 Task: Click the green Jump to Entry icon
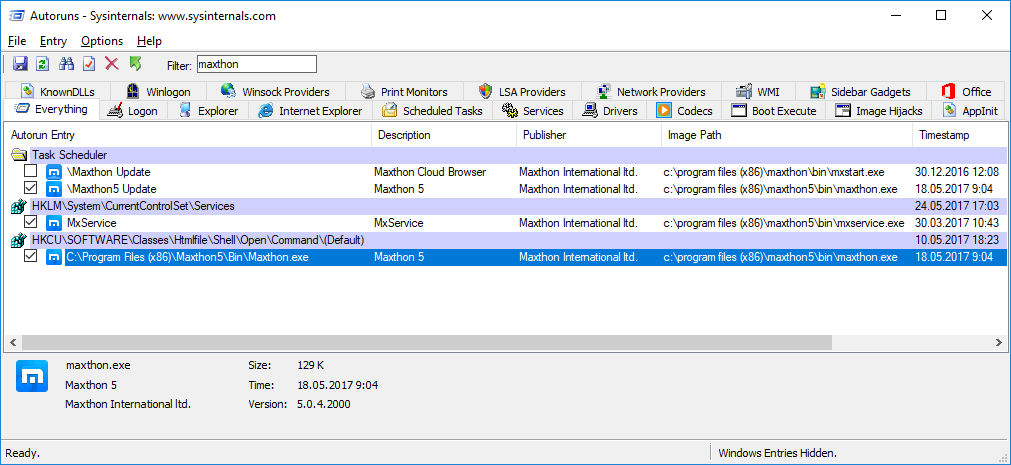click(x=135, y=64)
